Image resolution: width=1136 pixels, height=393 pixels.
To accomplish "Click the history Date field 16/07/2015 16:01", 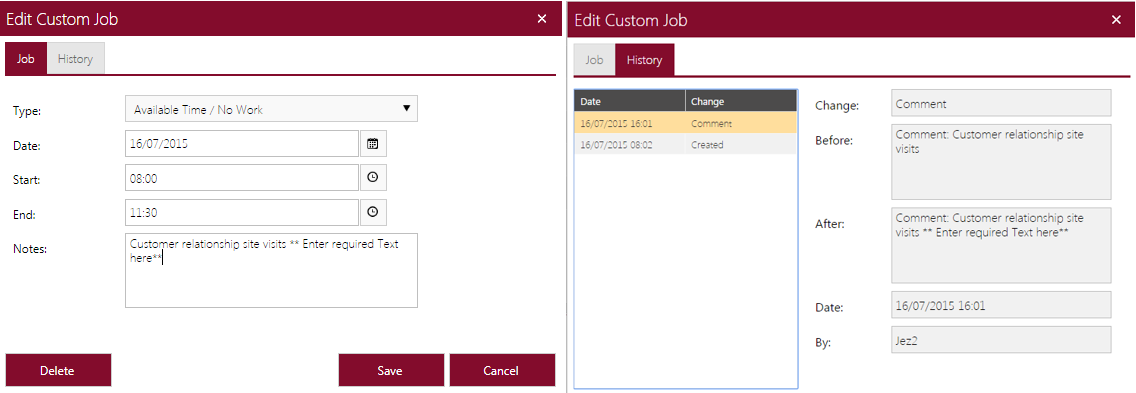I will (1001, 305).
